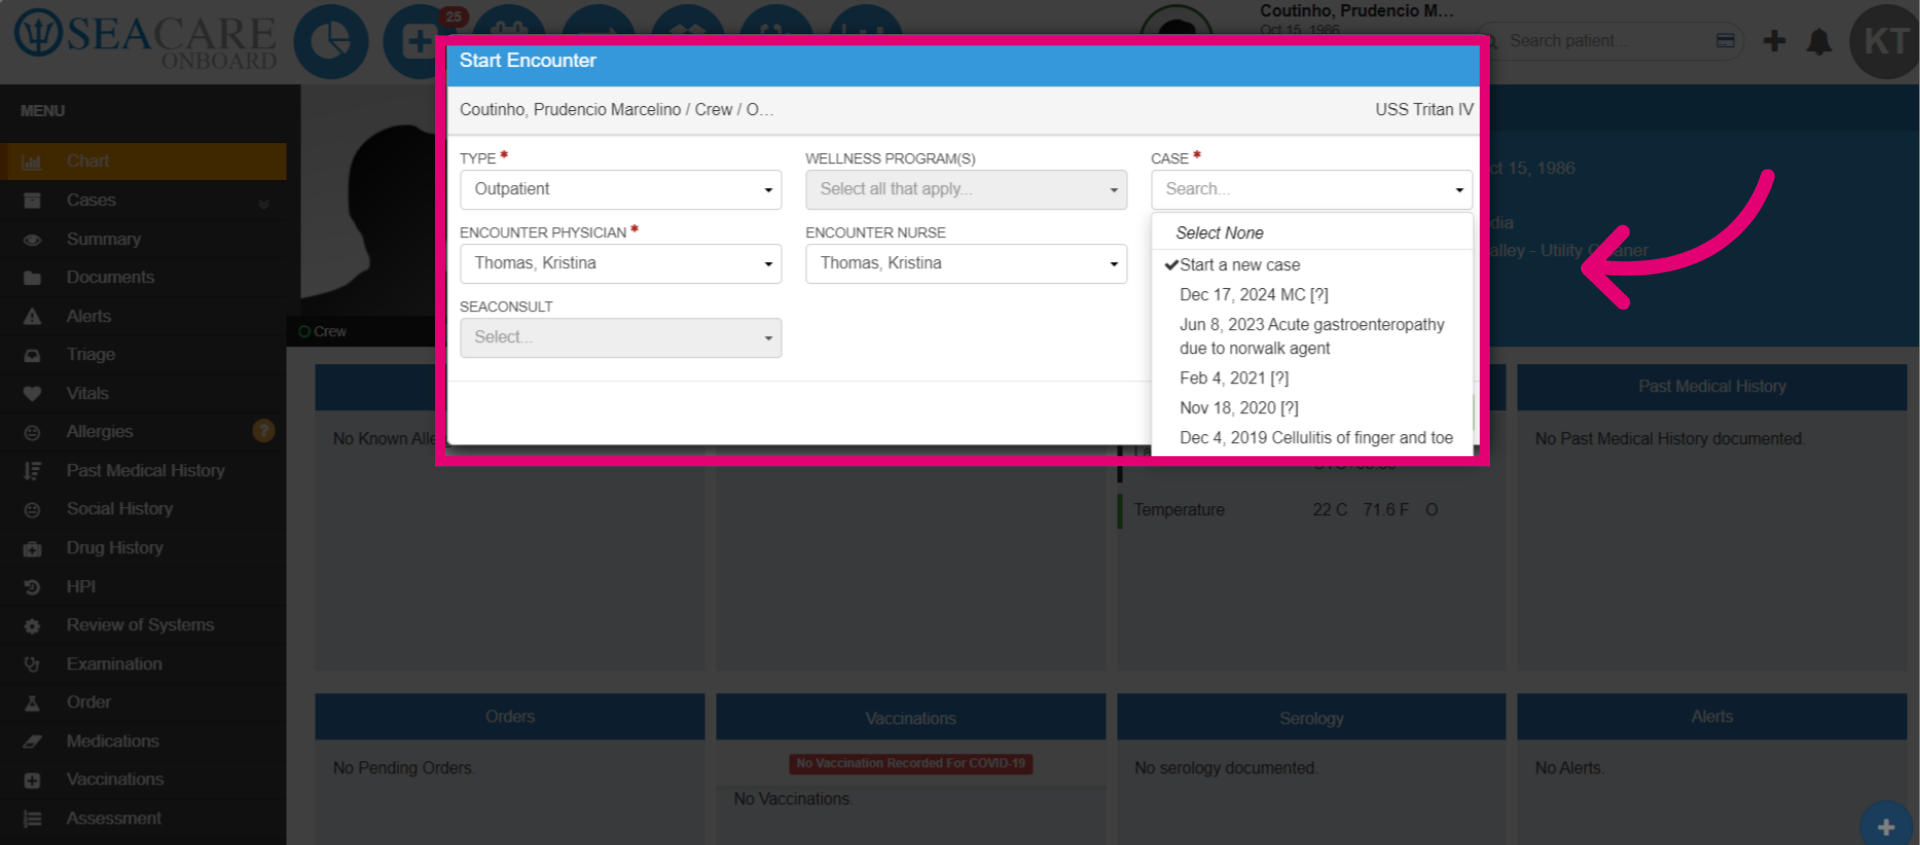Screen dimensions: 1920x845
Task: Select the Dec 17, 2024 MC case
Action: 1311,295
